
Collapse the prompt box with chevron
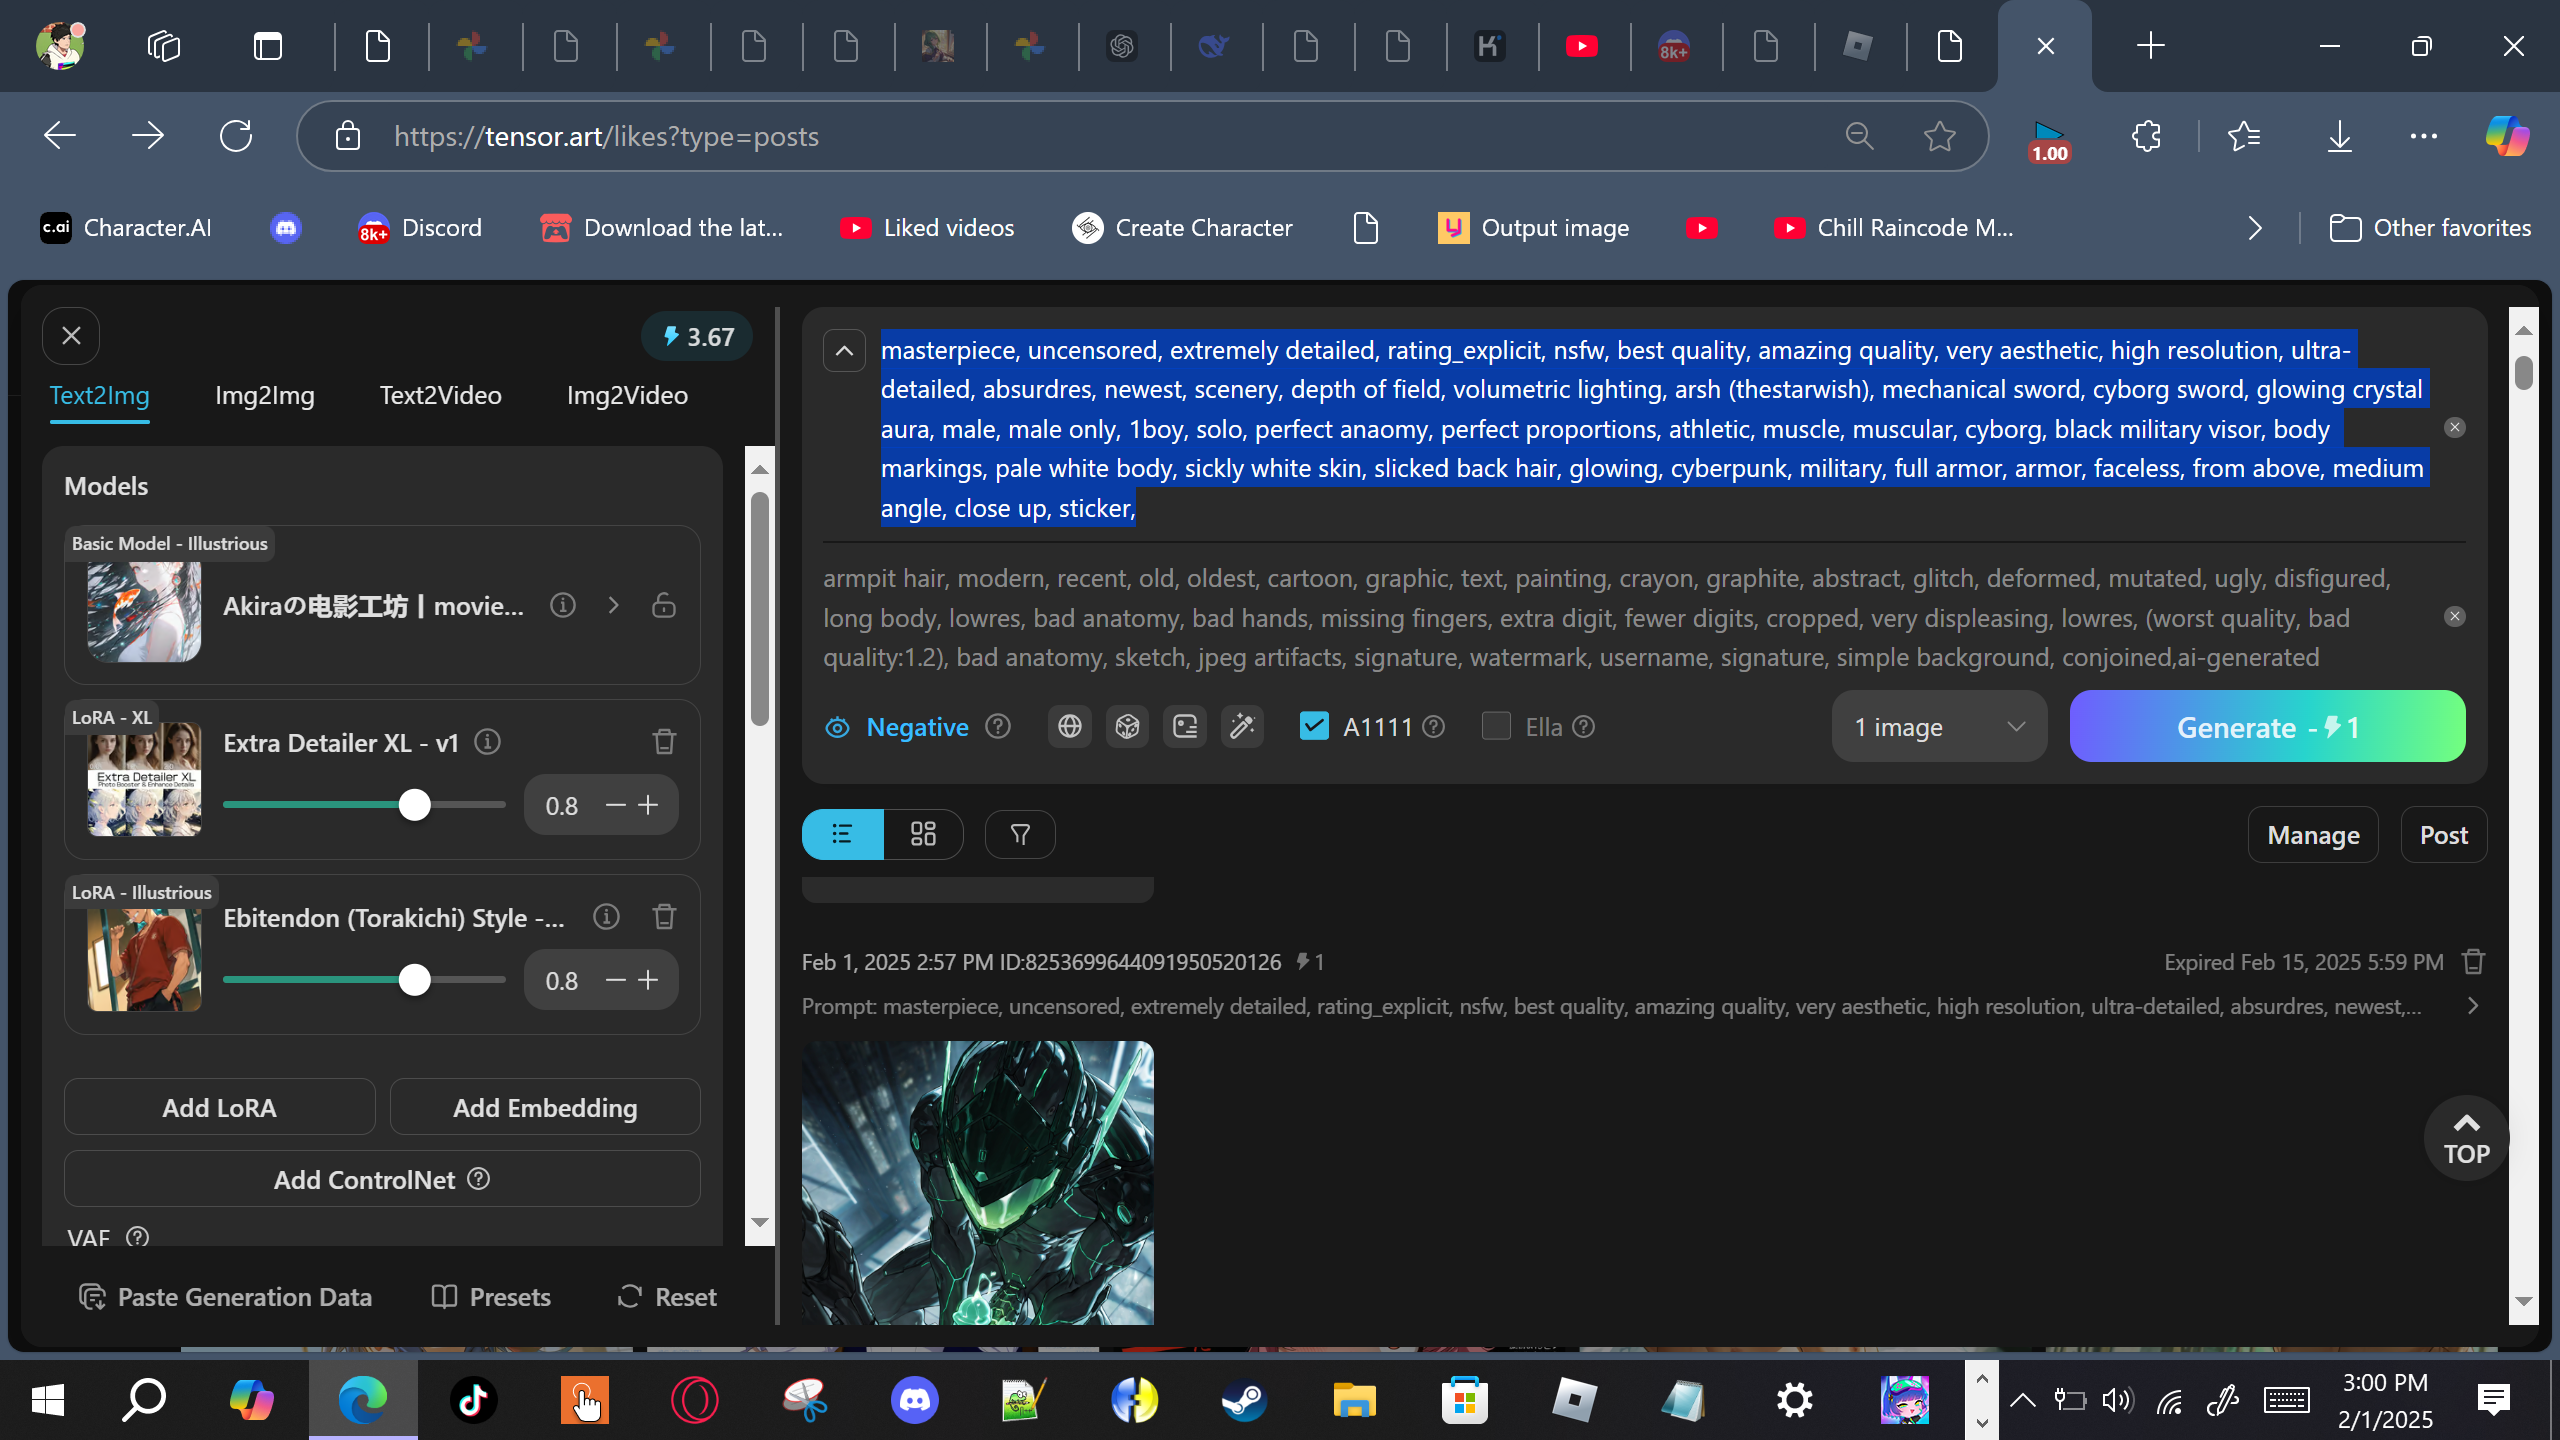coord(844,351)
